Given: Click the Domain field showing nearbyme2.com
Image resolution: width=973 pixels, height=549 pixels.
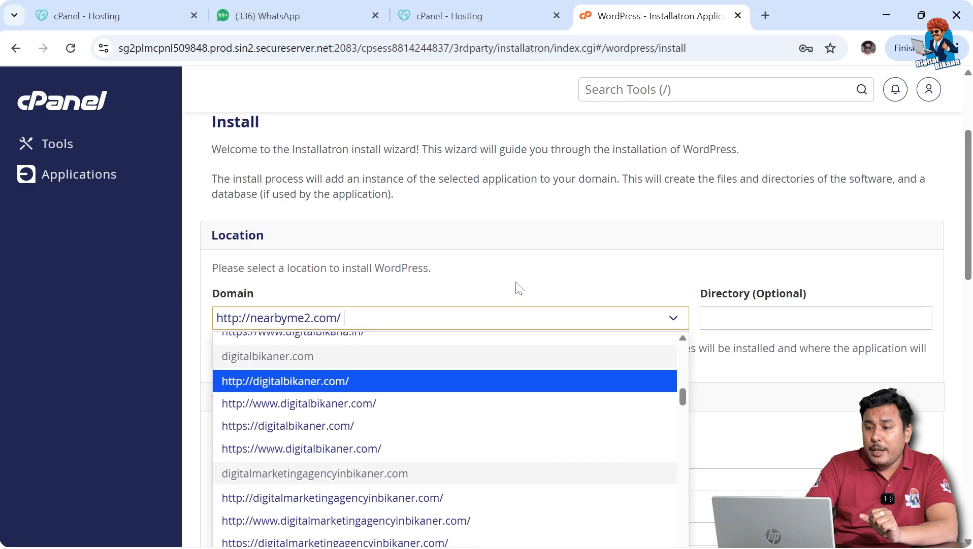Looking at the screenshot, I should [x=450, y=318].
